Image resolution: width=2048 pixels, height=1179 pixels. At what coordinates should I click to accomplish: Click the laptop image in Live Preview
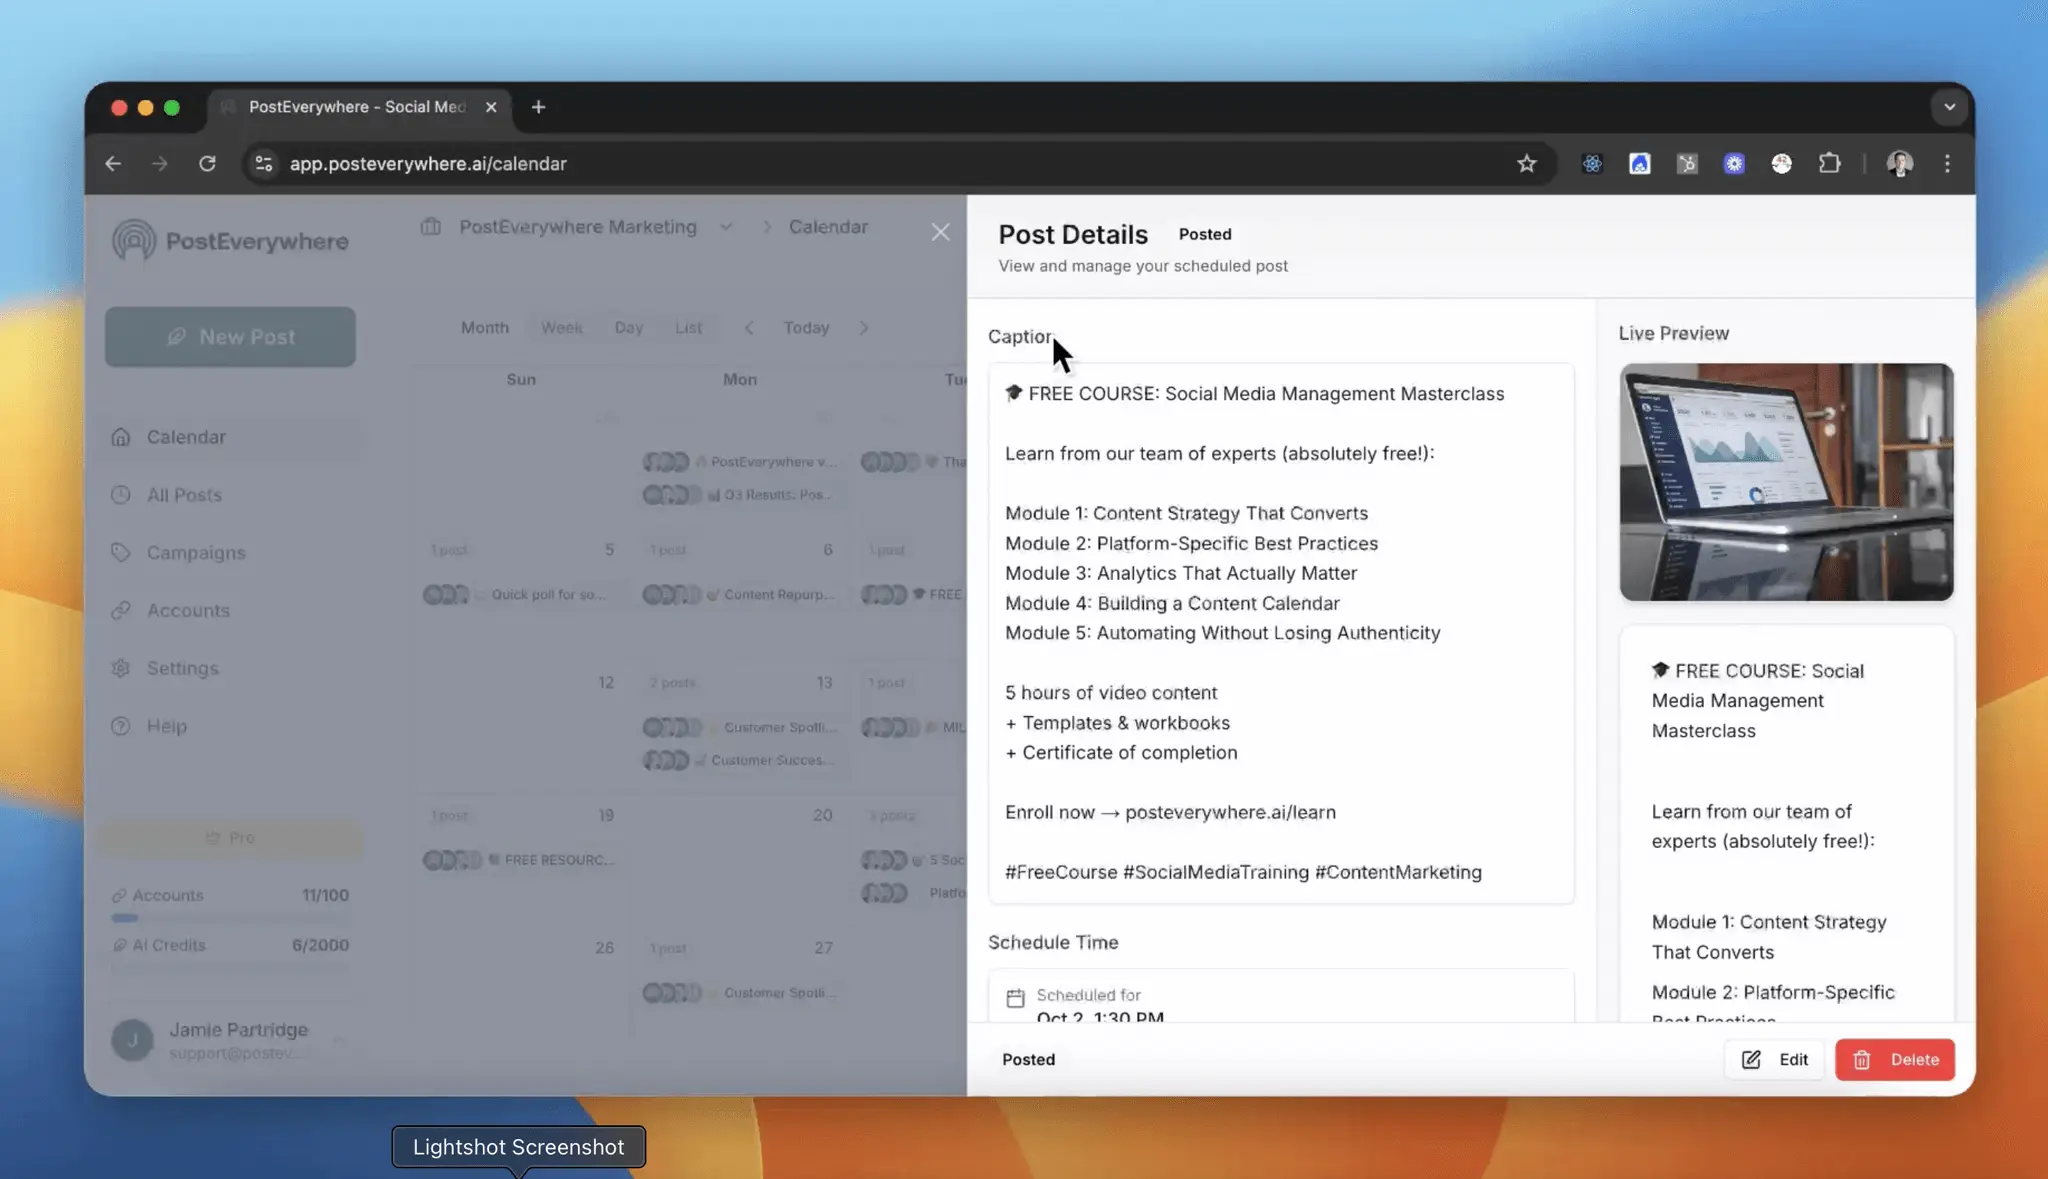[x=1786, y=482]
